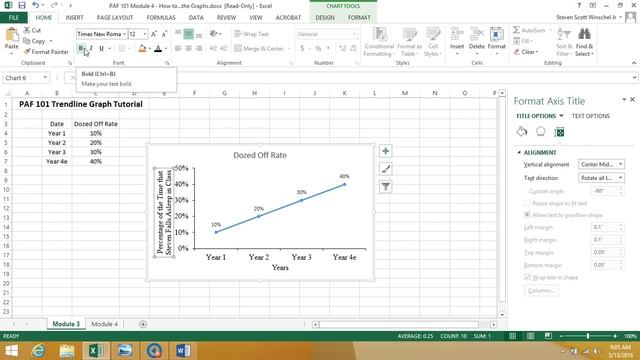Open the Chart Tools FORMAT tab
Image resolution: width=640 pixels, height=360 pixels.
359,18
